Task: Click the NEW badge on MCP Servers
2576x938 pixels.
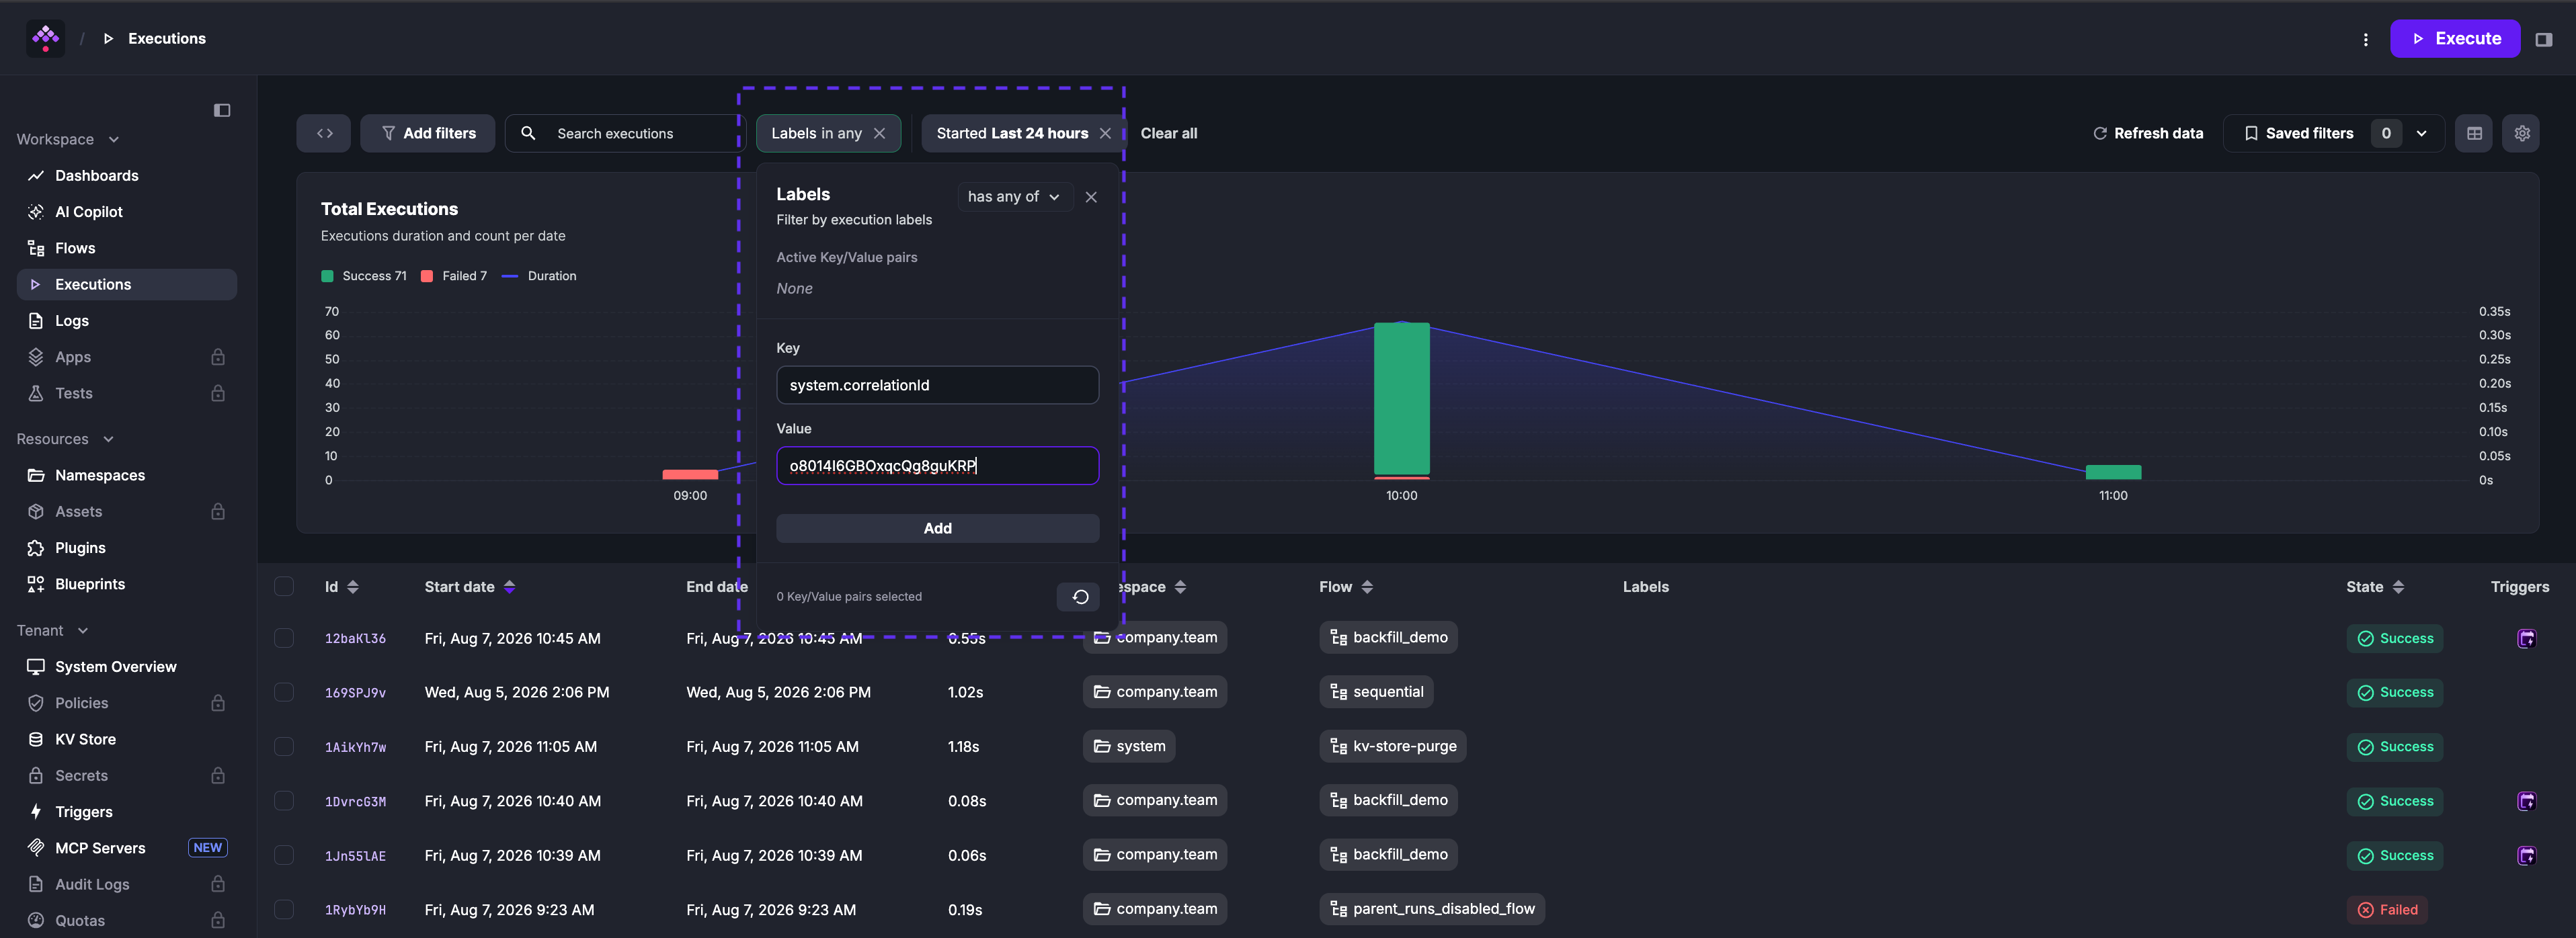Action: tap(208, 848)
